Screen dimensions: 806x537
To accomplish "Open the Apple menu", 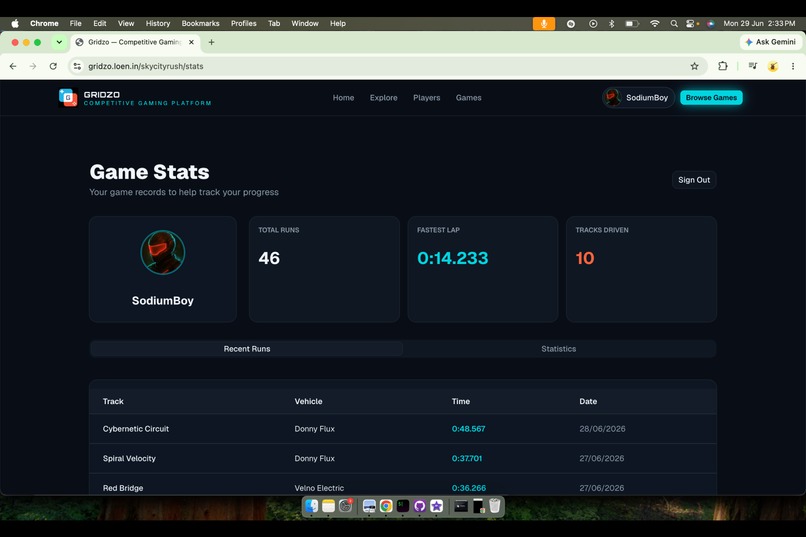I will coord(15,24).
